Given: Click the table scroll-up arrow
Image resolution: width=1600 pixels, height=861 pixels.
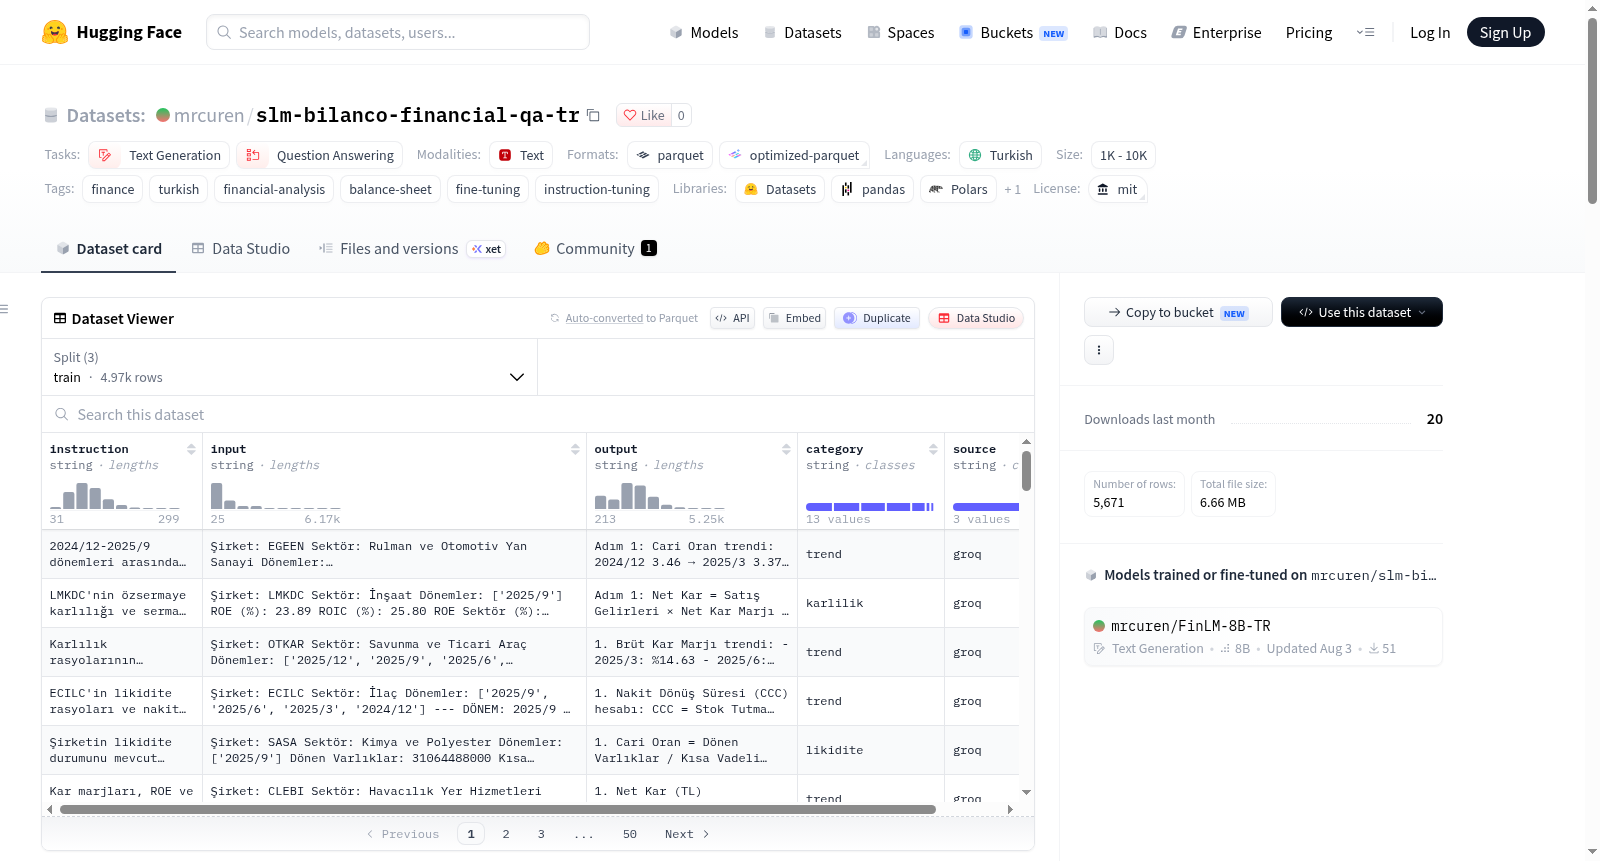Looking at the screenshot, I should (1026, 441).
